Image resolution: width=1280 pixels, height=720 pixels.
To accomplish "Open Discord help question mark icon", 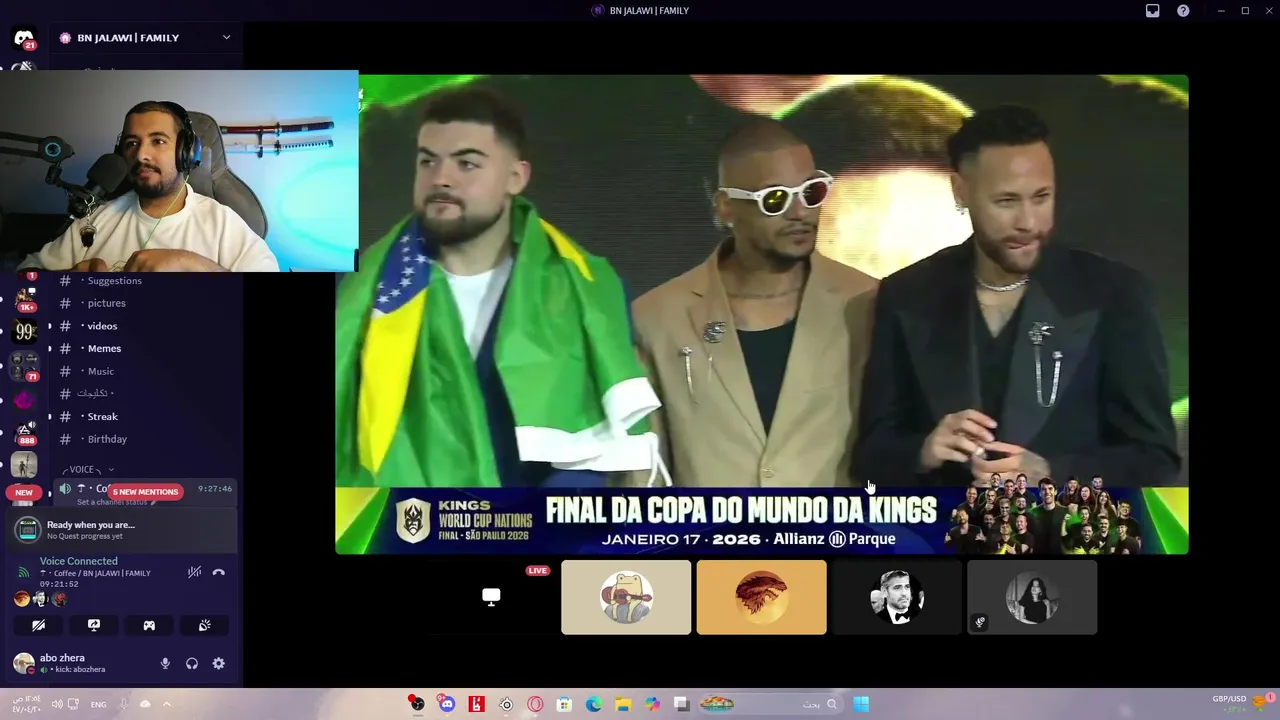I will click(1183, 11).
